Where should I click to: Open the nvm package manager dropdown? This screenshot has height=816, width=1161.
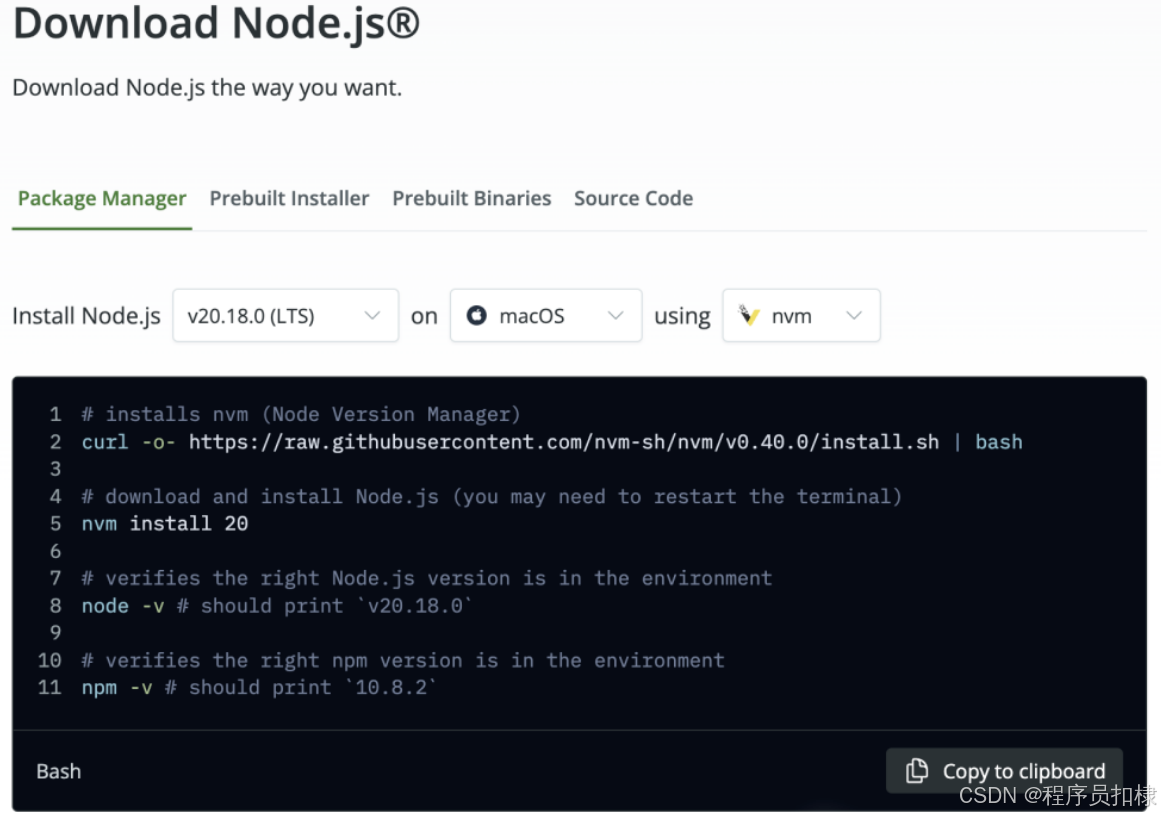[801, 315]
